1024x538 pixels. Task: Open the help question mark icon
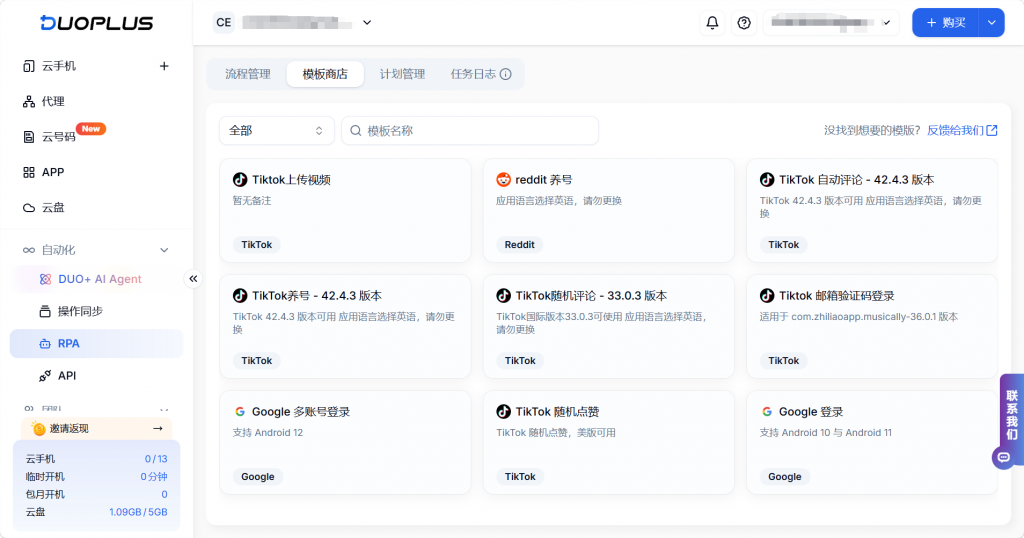tap(744, 23)
